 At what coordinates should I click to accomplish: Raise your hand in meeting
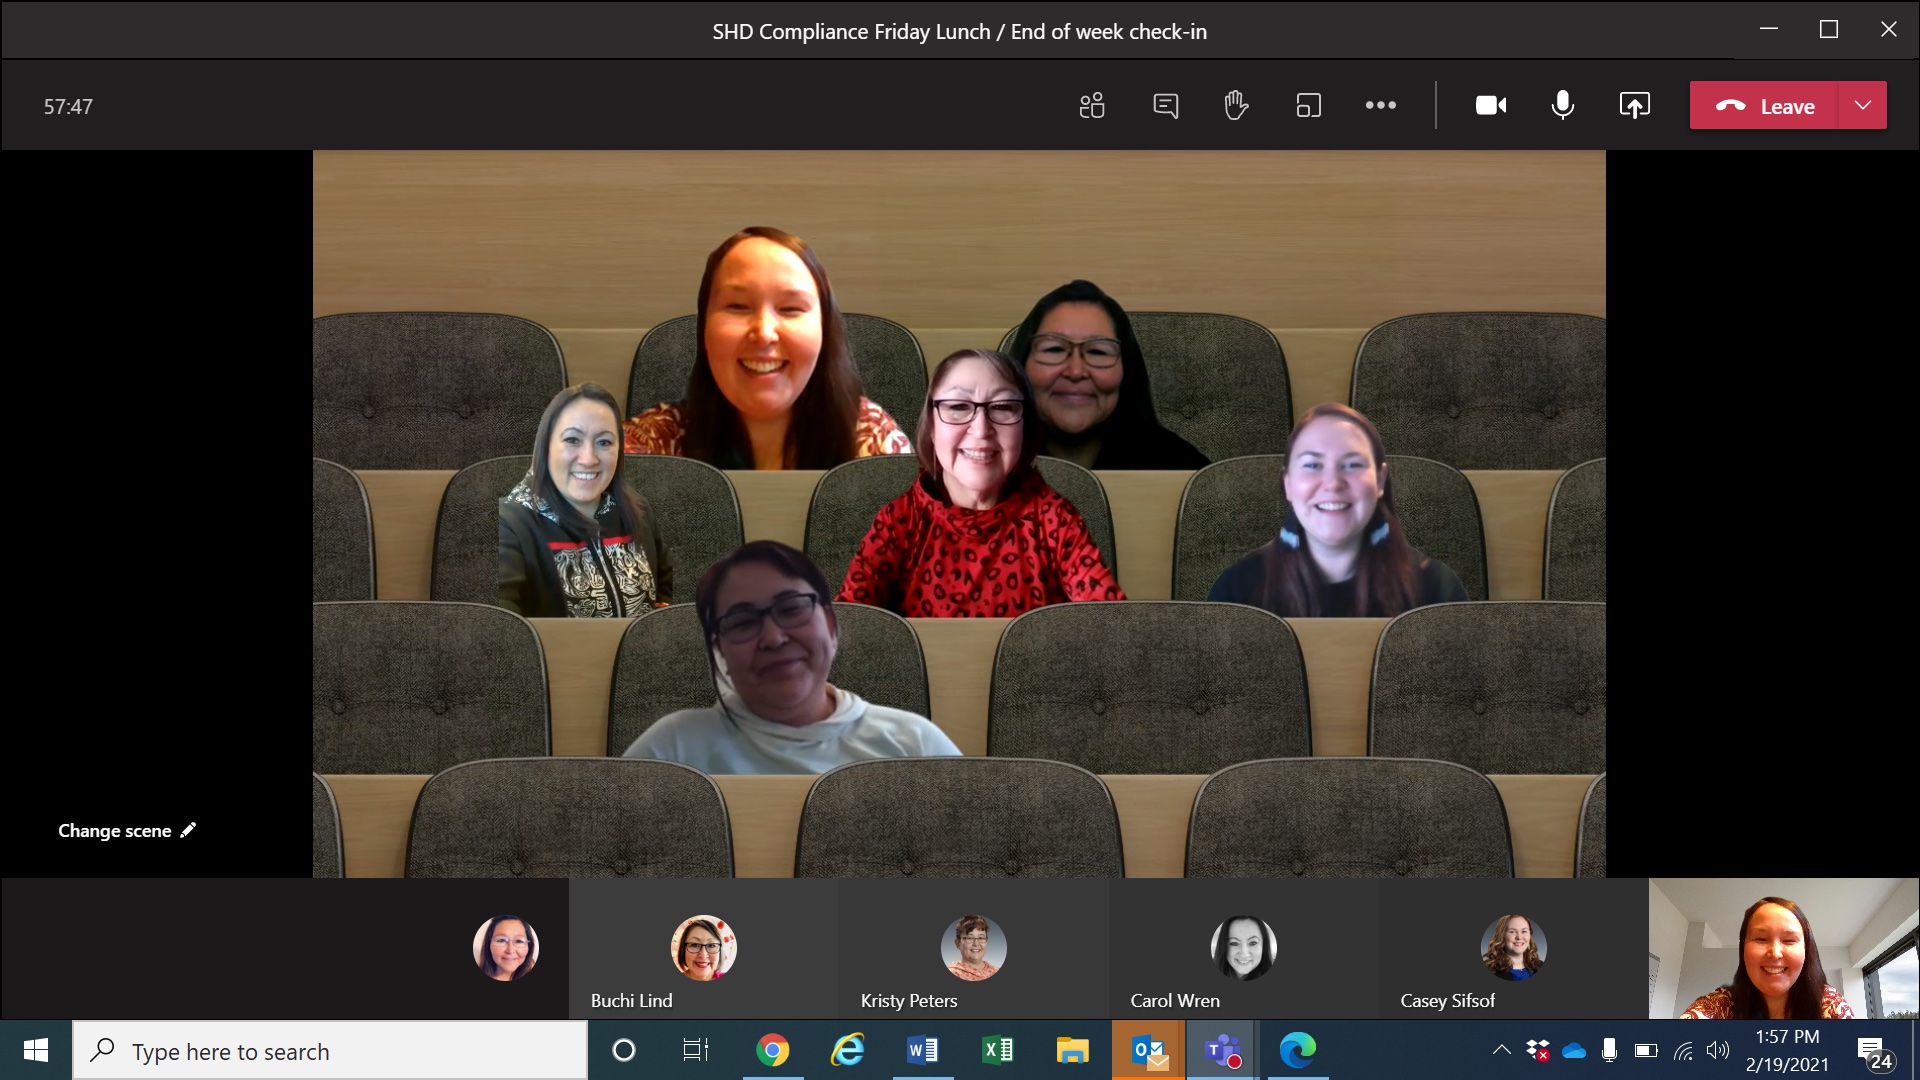[1236, 106]
